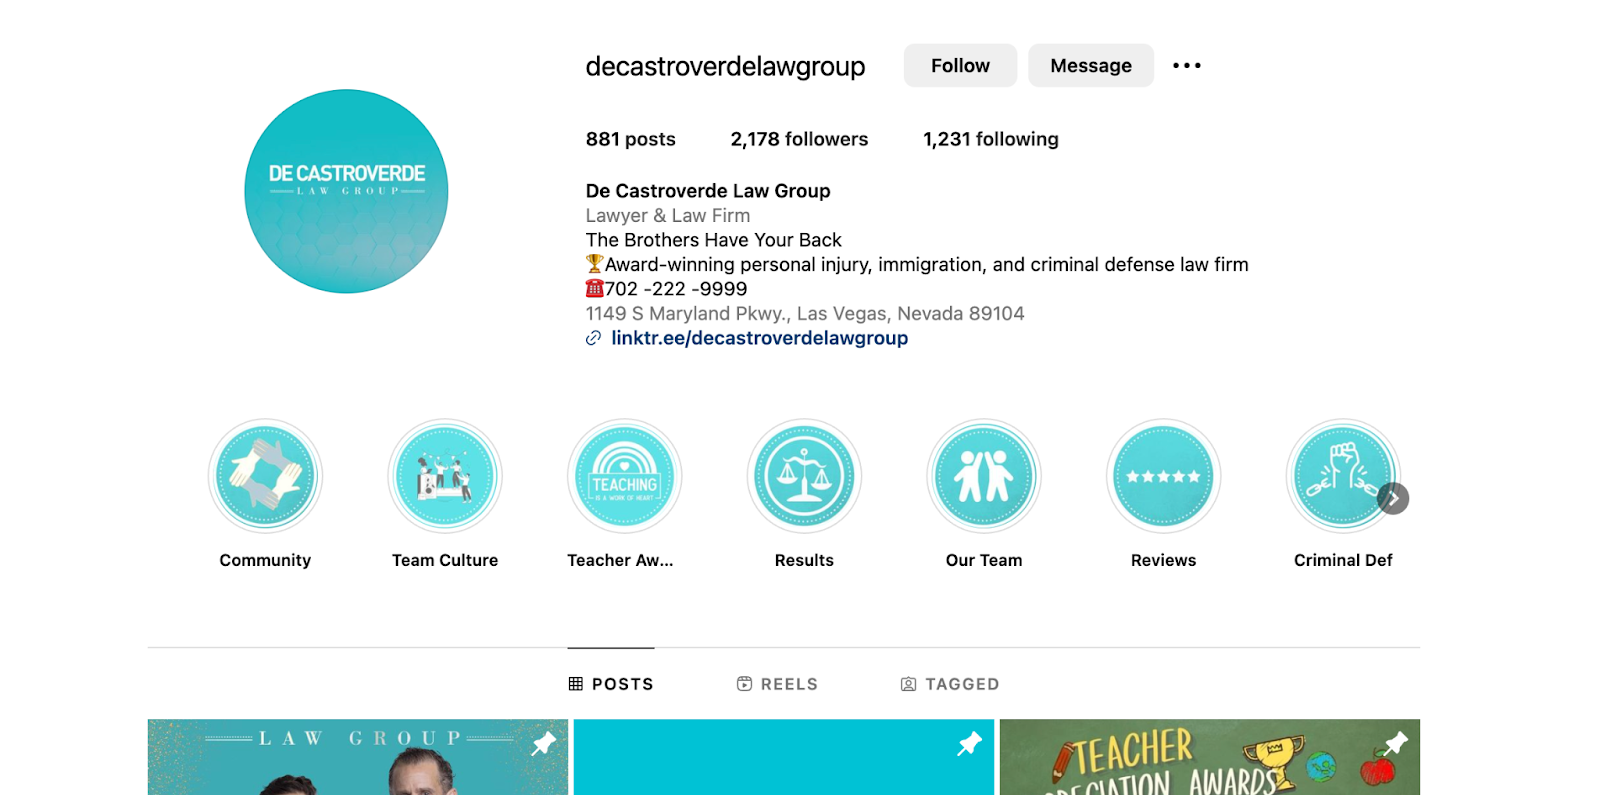Switch to the Tagged tab
The height and width of the screenshot is (795, 1600).
(950, 684)
